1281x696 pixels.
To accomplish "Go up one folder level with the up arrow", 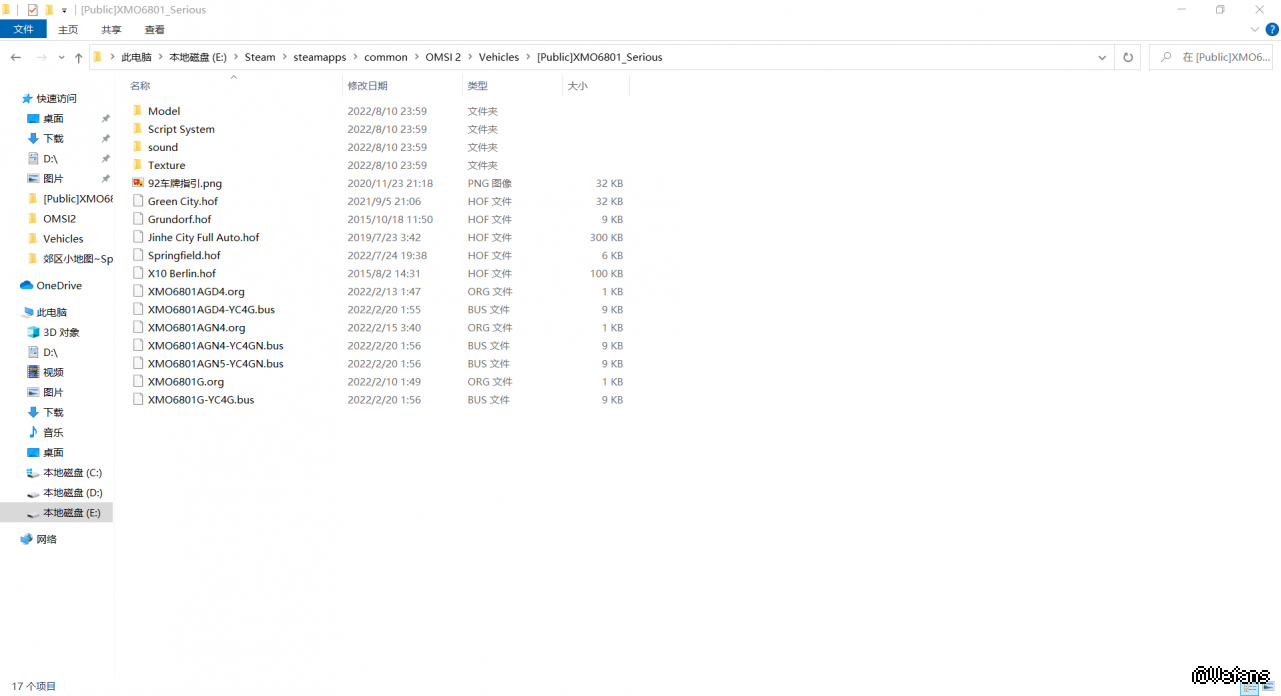I will [x=79, y=58].
